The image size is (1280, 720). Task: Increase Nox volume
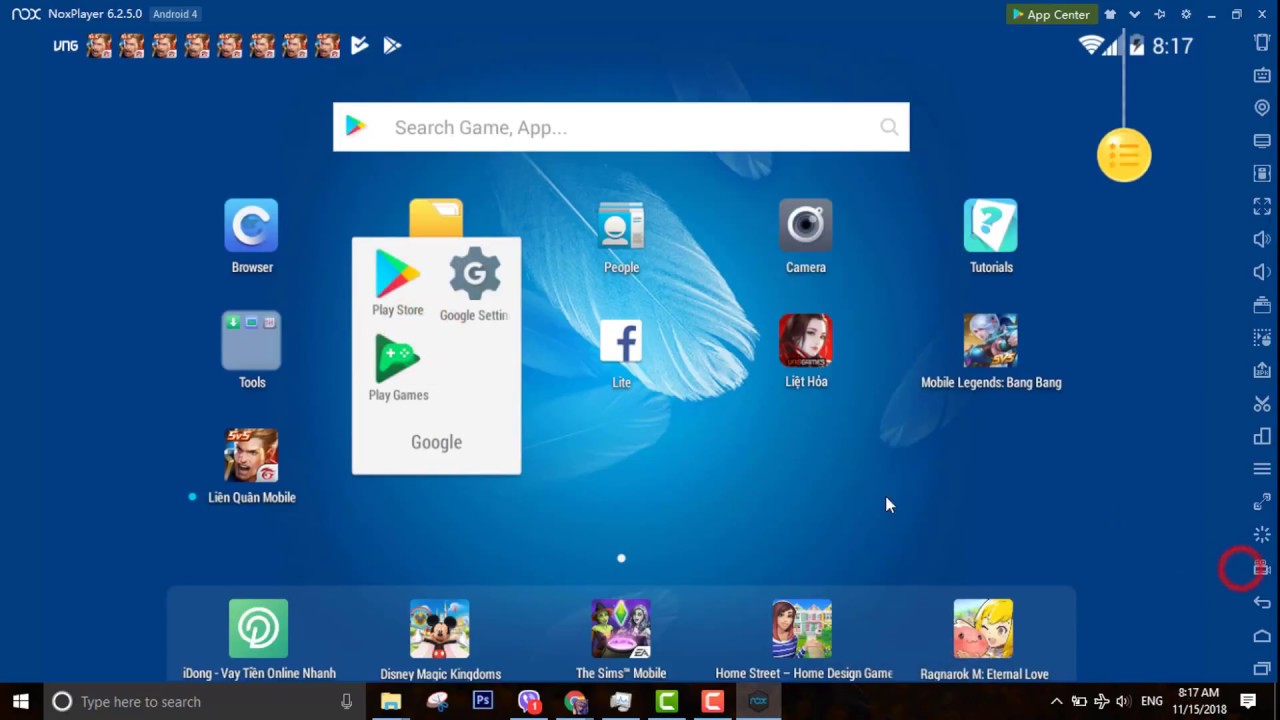[x=1262, y=239]
